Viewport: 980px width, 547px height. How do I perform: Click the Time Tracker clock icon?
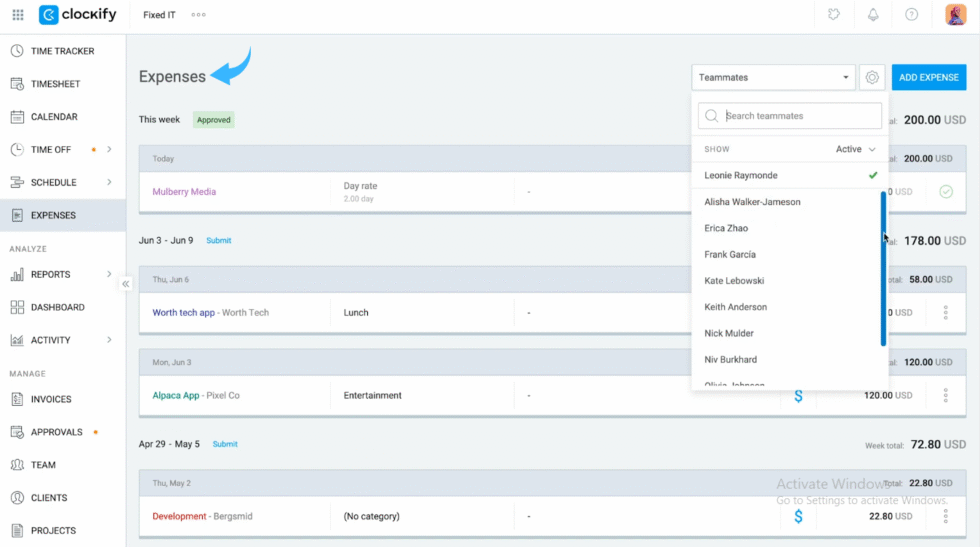17,51
